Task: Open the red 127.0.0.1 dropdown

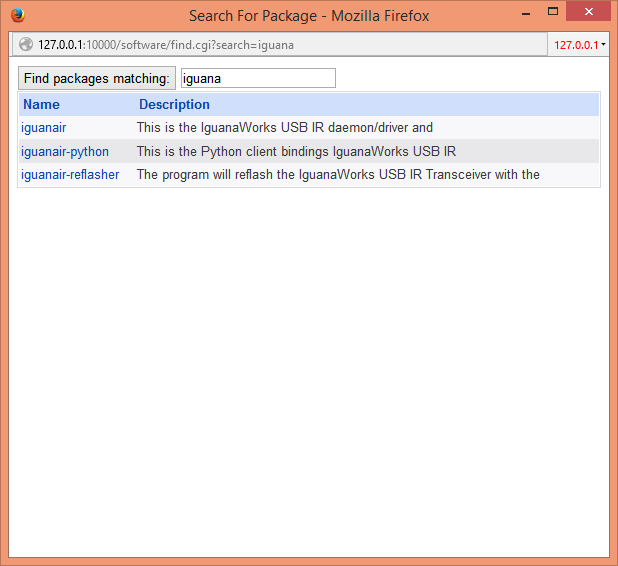Action: click(580, 45)
